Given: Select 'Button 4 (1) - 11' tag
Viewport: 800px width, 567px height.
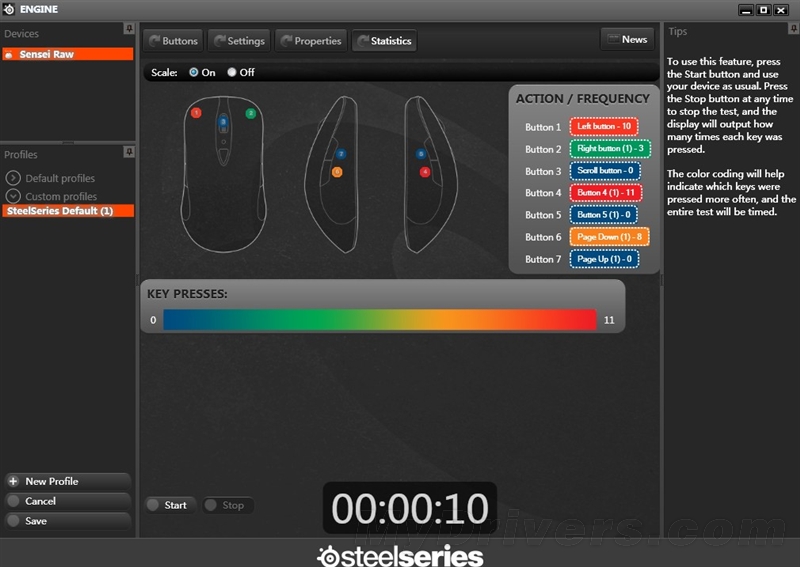Looking at the screenshot, I should [606, 192].
